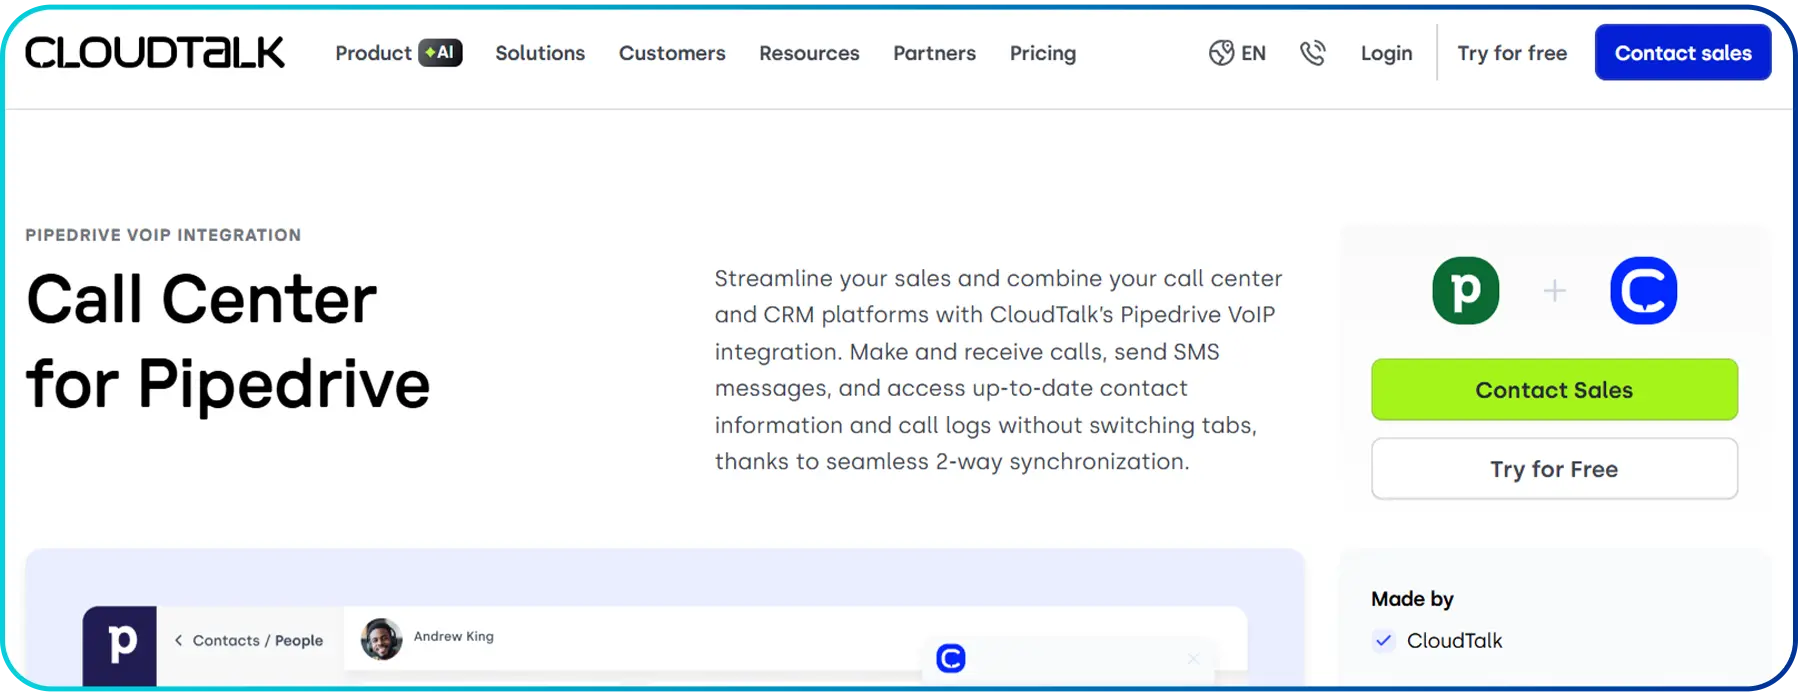Click People in the breadcrumb
The height and width of the screenshot is (692, 1798).
tap(299, 640)
